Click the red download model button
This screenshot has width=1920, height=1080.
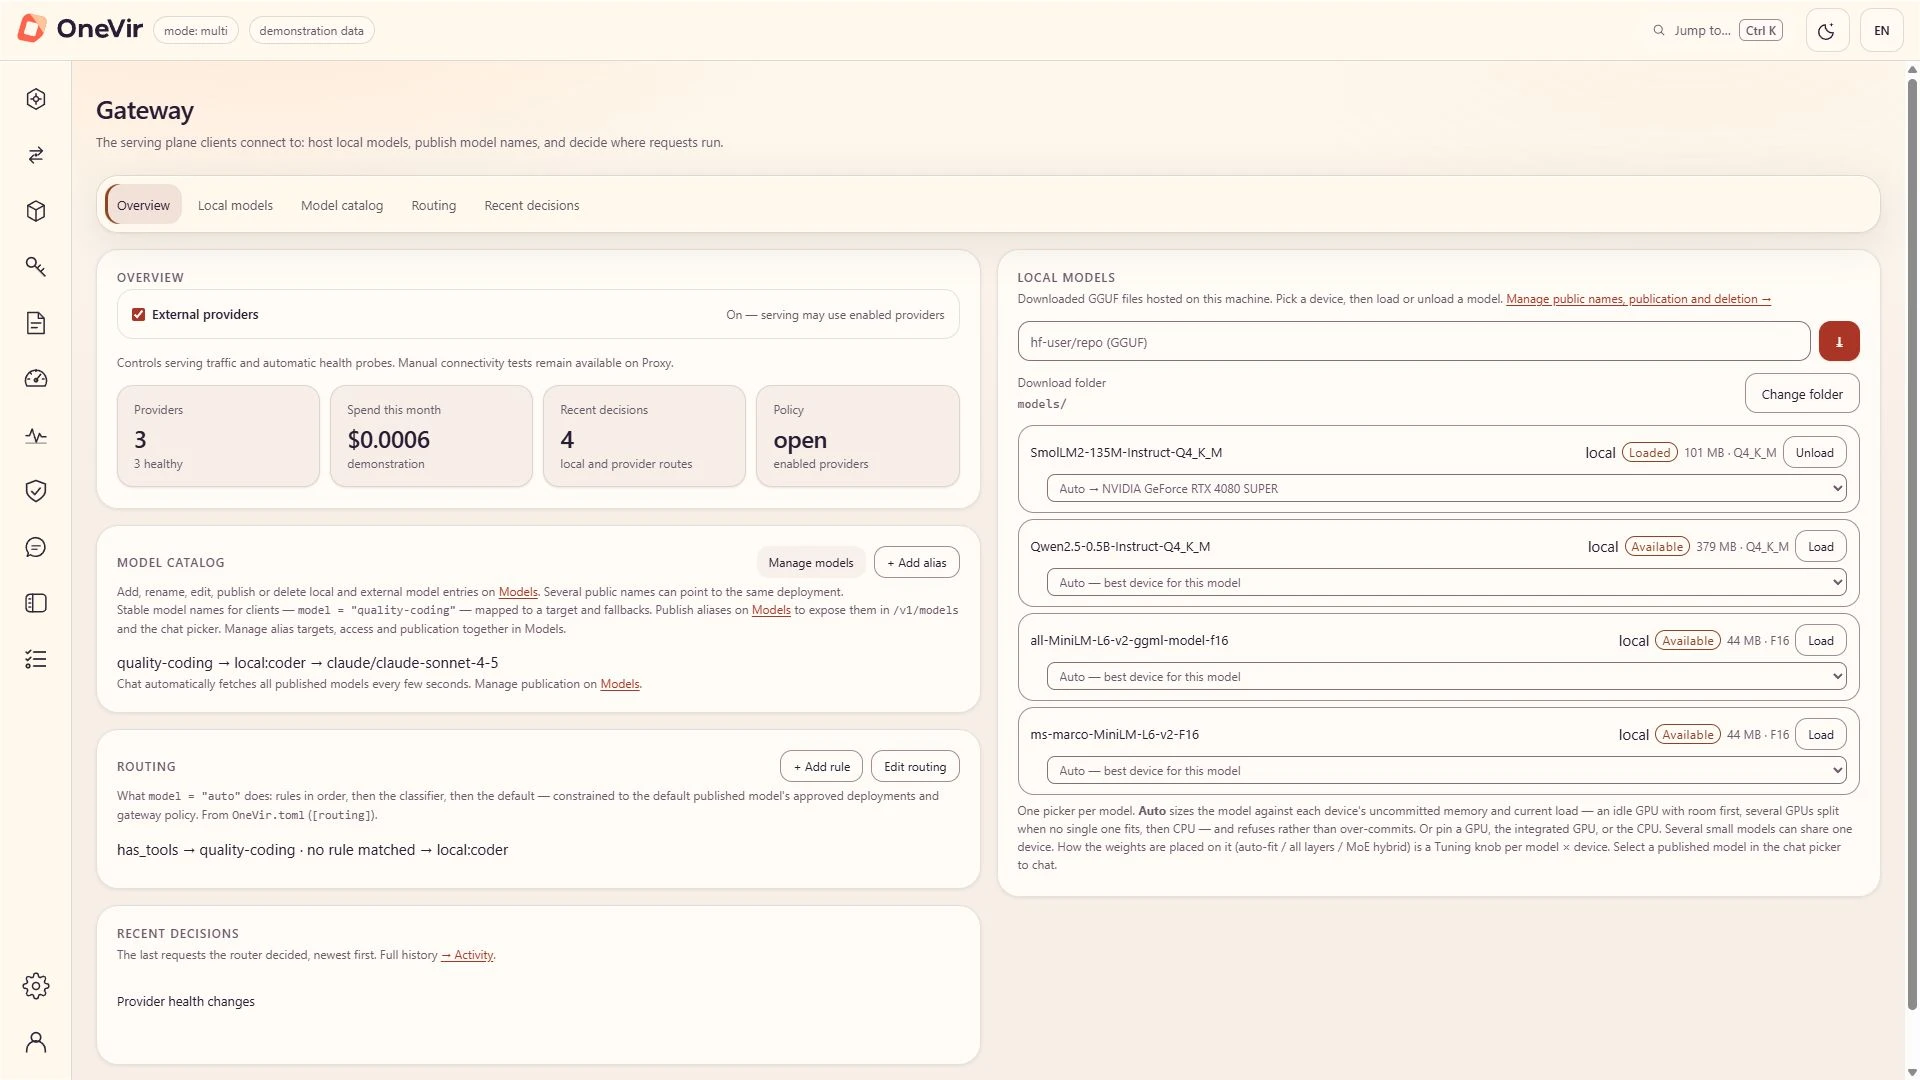[1839, 341]
